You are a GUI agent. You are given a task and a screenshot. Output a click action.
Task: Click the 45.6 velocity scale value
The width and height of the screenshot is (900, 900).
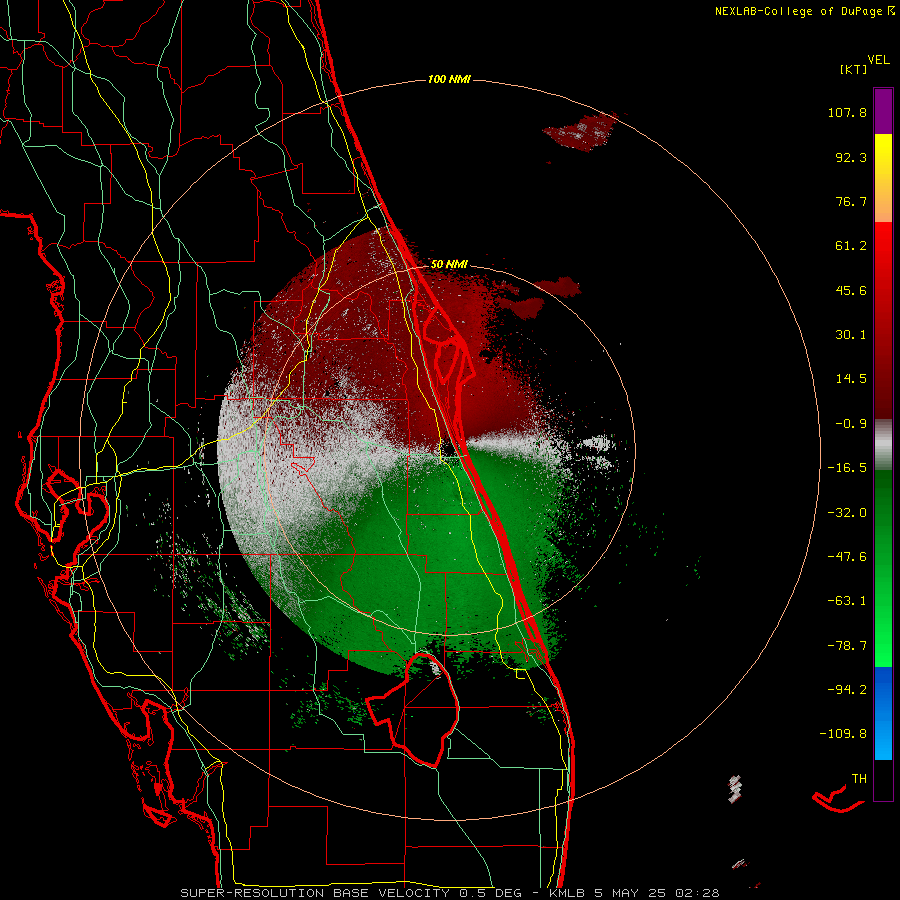point(851,290)
